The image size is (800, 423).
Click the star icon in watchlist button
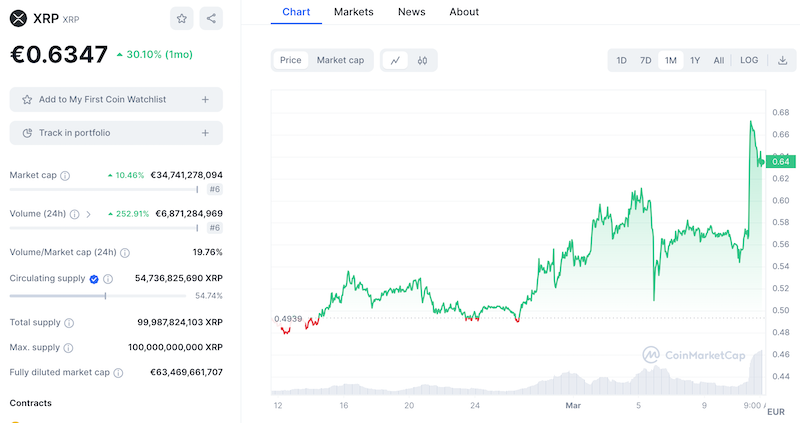[27, 99]
